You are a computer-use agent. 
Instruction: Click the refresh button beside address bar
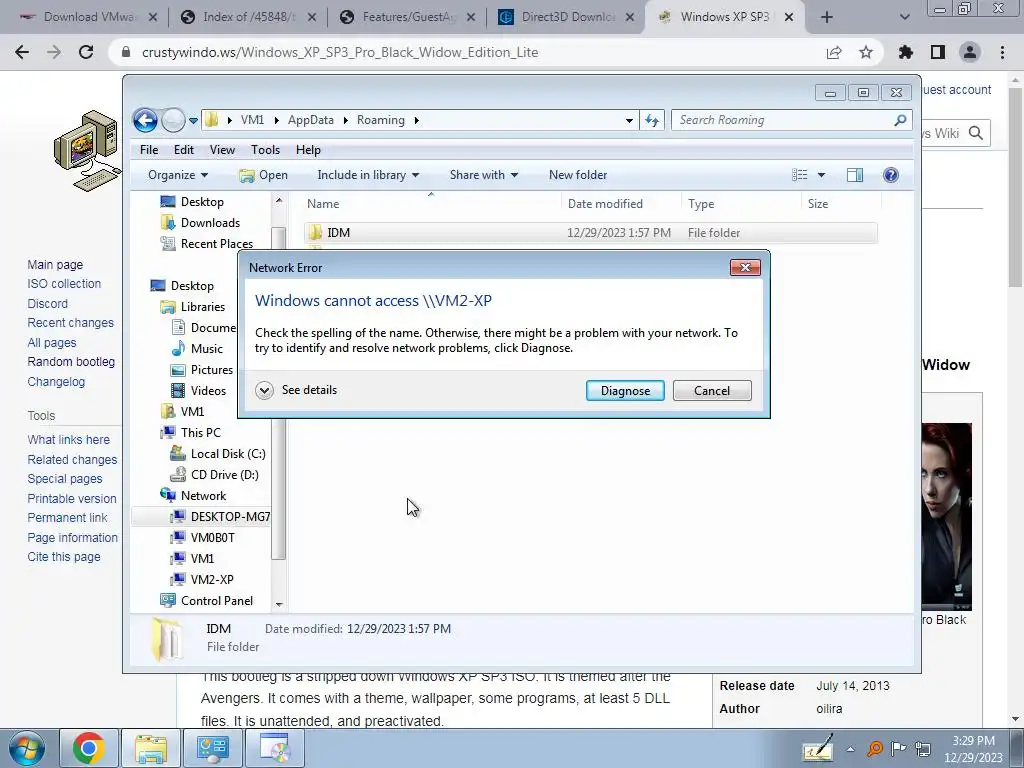pos(652,120)
